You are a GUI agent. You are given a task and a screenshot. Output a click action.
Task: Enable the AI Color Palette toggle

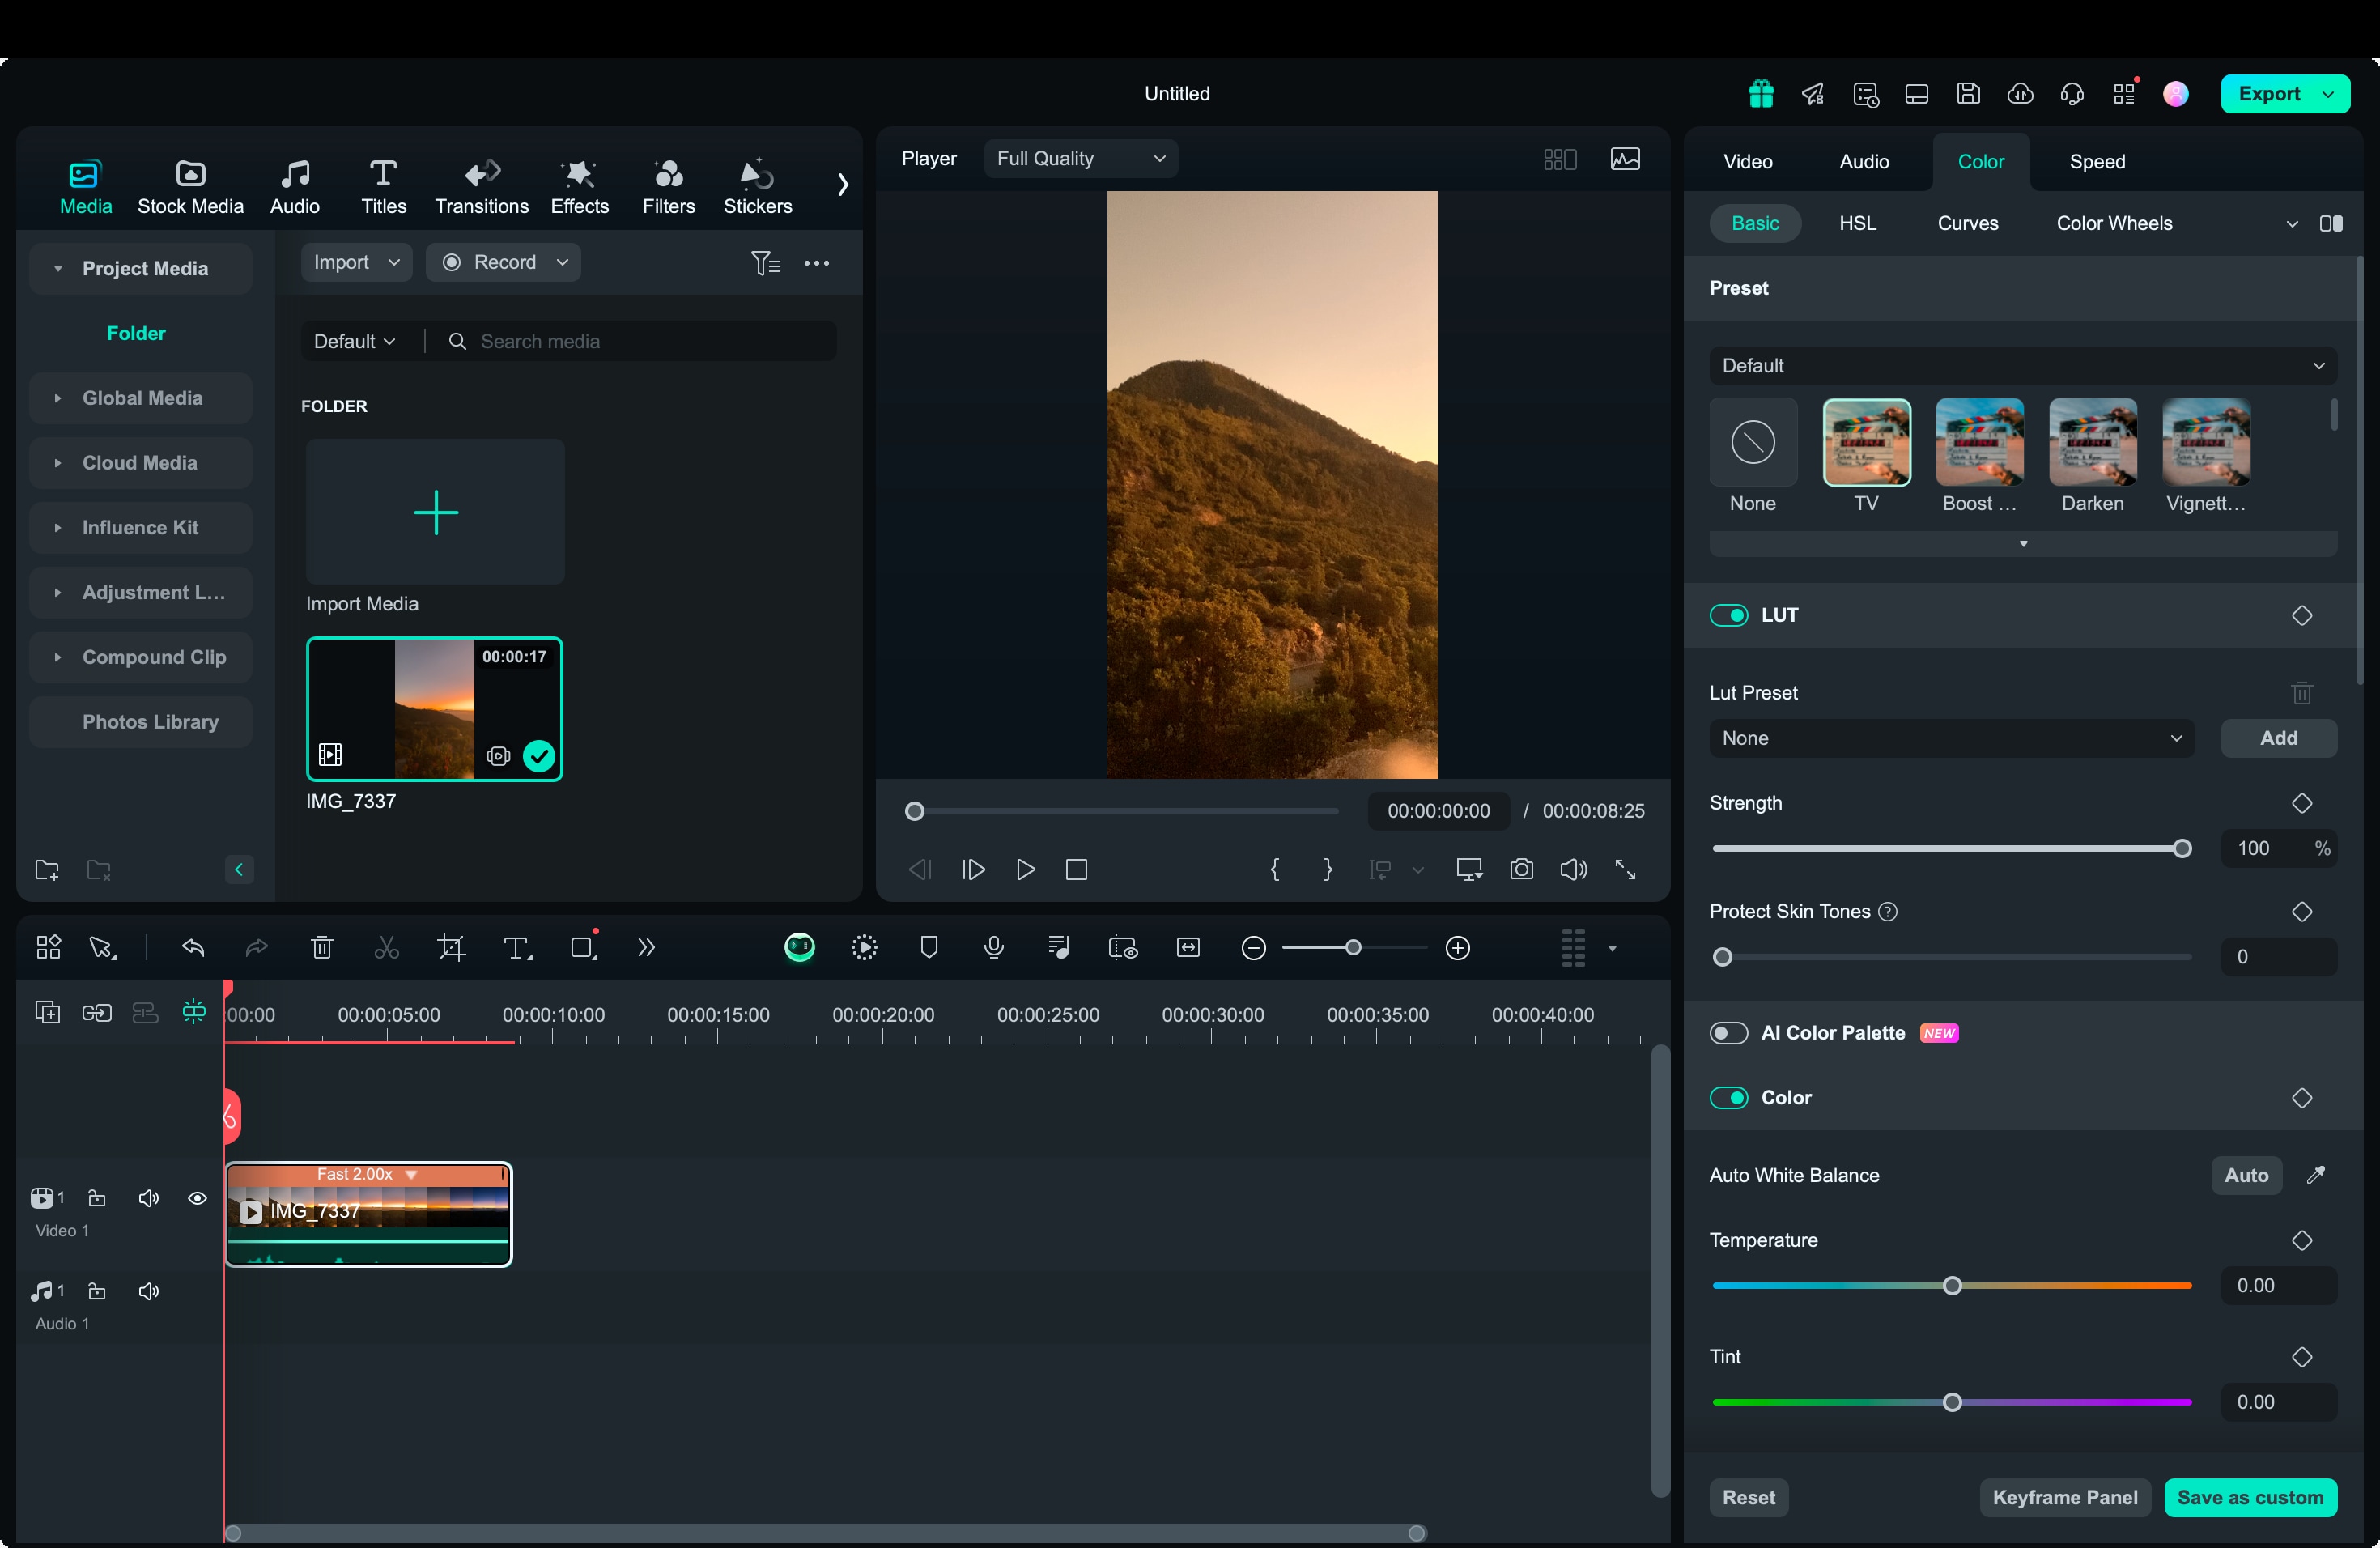[x=1728, y=1032]
